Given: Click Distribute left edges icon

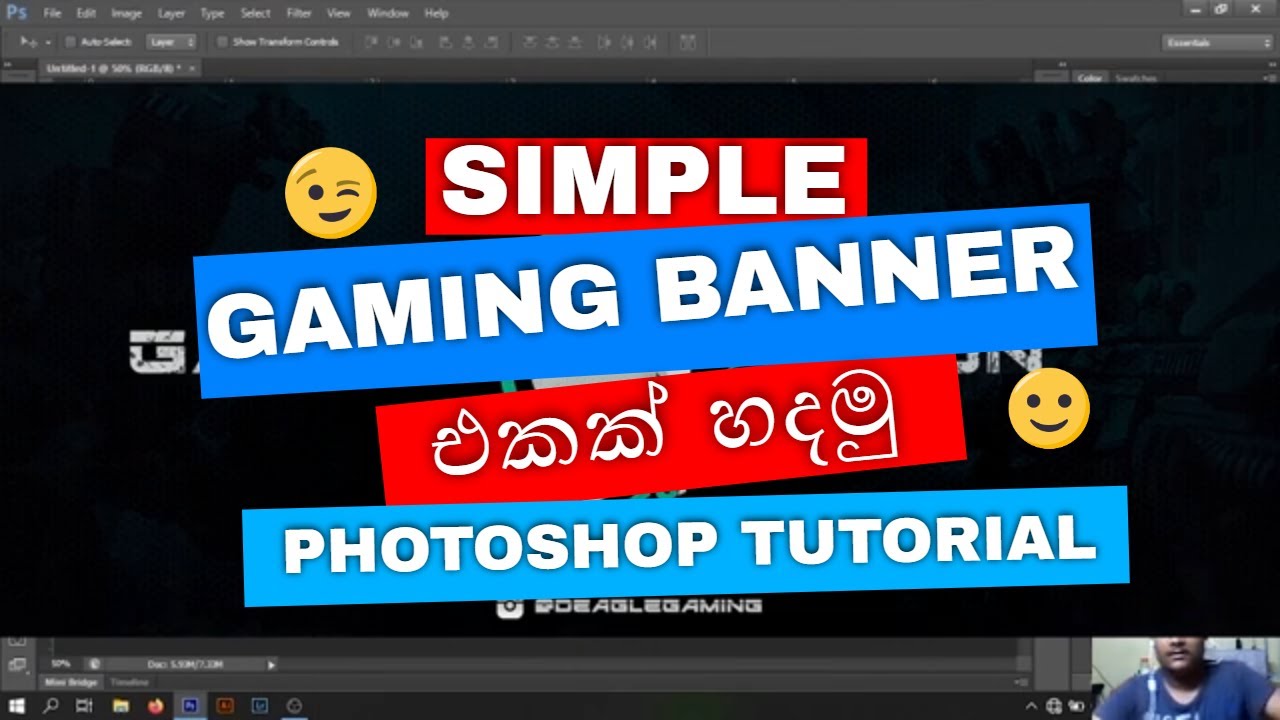Looking at the screenshot, I should pyautogui.click(x=604, y=42).
